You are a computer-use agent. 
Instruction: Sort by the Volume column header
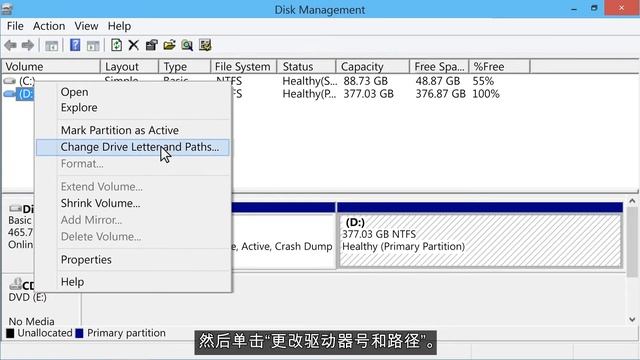51,67
